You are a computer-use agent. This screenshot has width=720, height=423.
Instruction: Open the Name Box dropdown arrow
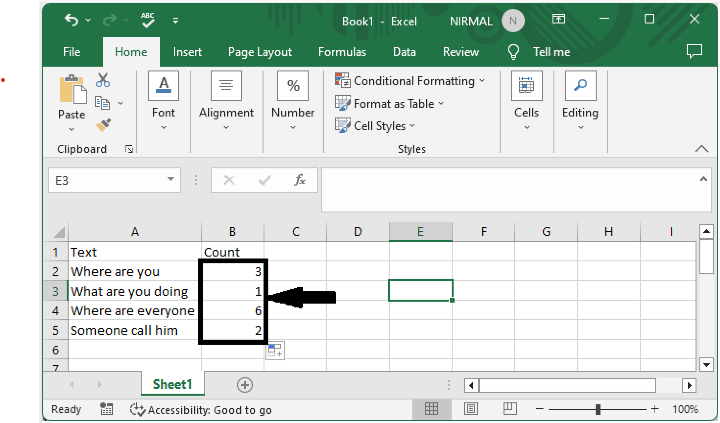click(x=172, y=180)
